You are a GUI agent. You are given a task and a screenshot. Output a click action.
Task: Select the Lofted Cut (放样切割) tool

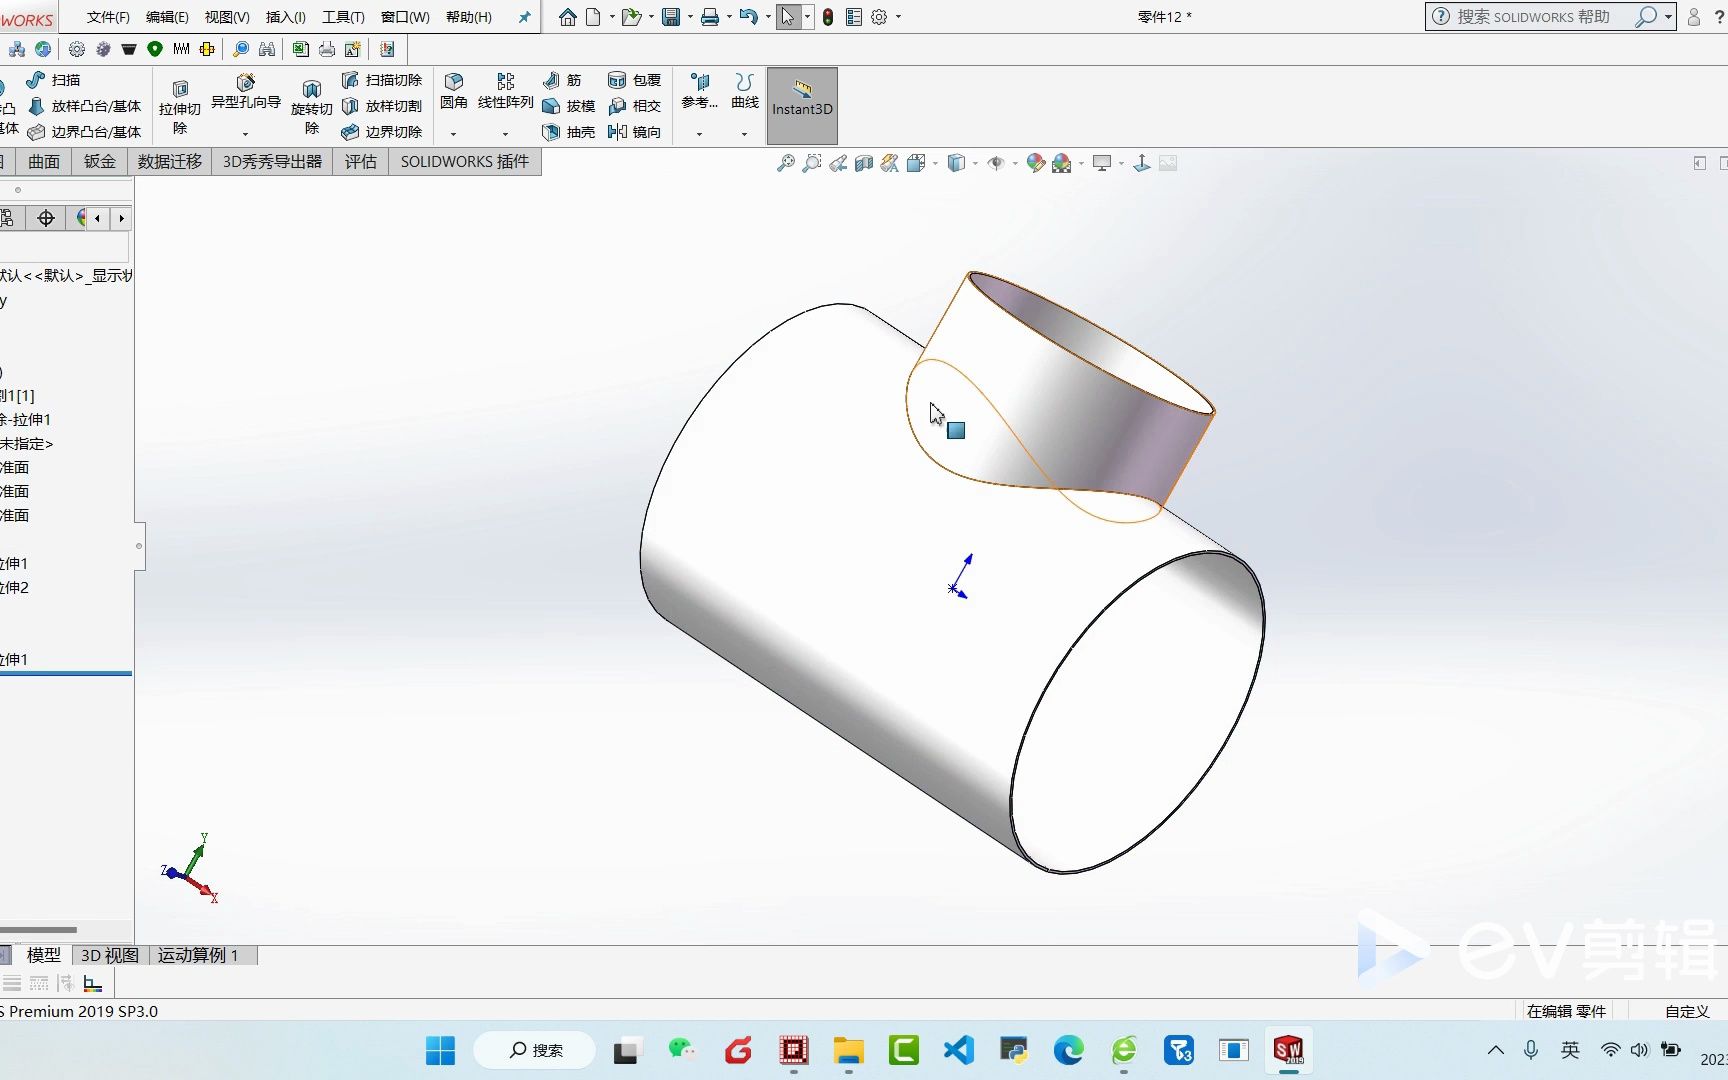coord(382,106)
